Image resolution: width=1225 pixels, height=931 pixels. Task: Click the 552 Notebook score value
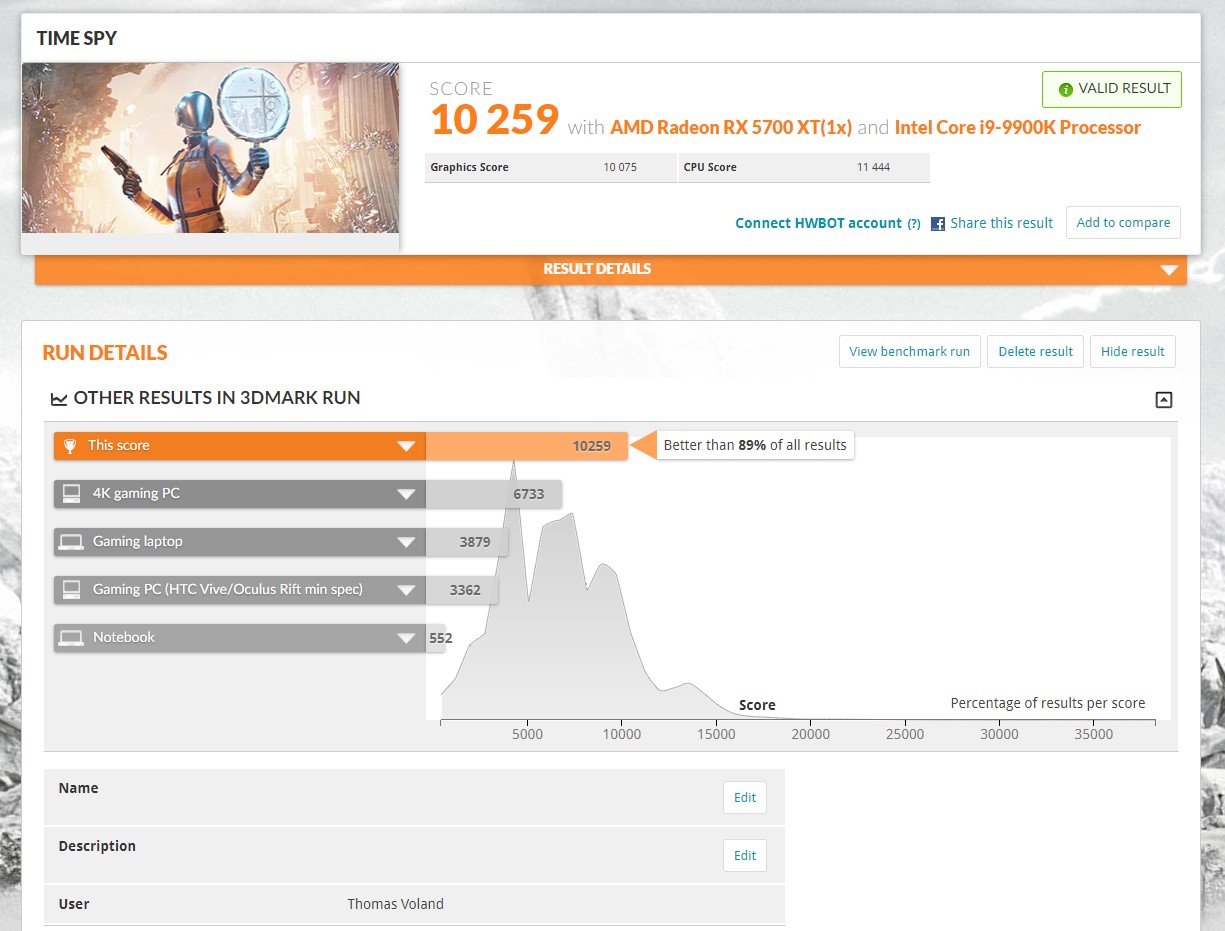tap(441, 638)
